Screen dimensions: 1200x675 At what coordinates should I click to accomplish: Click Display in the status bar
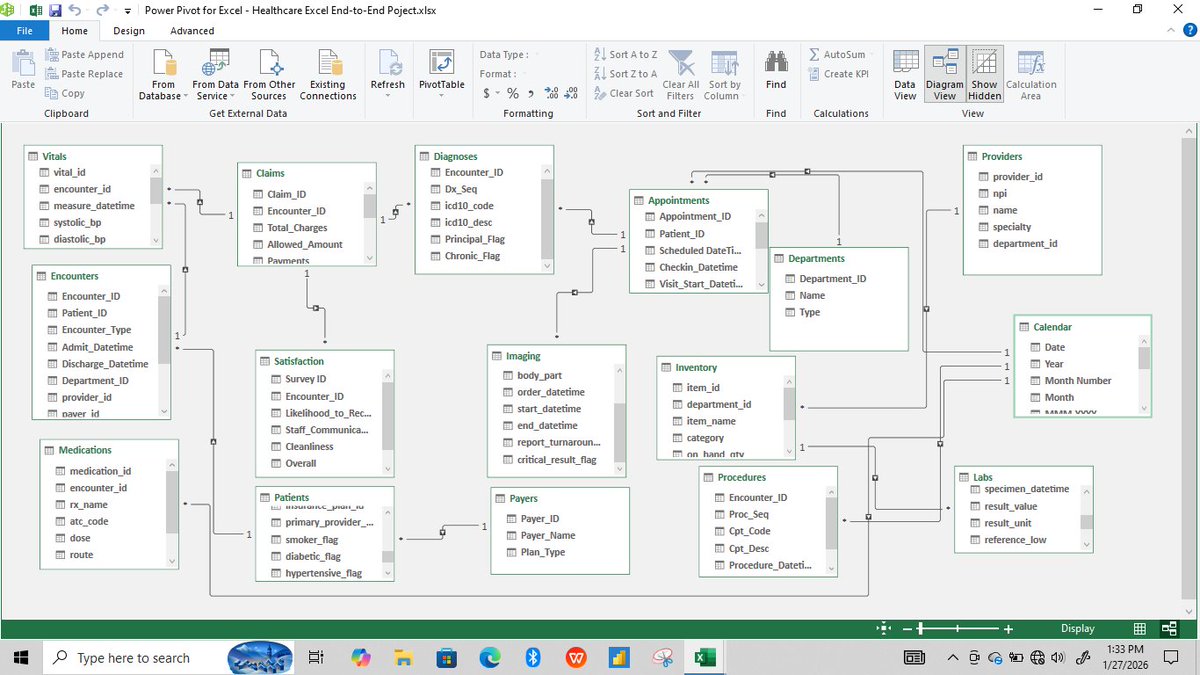tap(1078, 629)
